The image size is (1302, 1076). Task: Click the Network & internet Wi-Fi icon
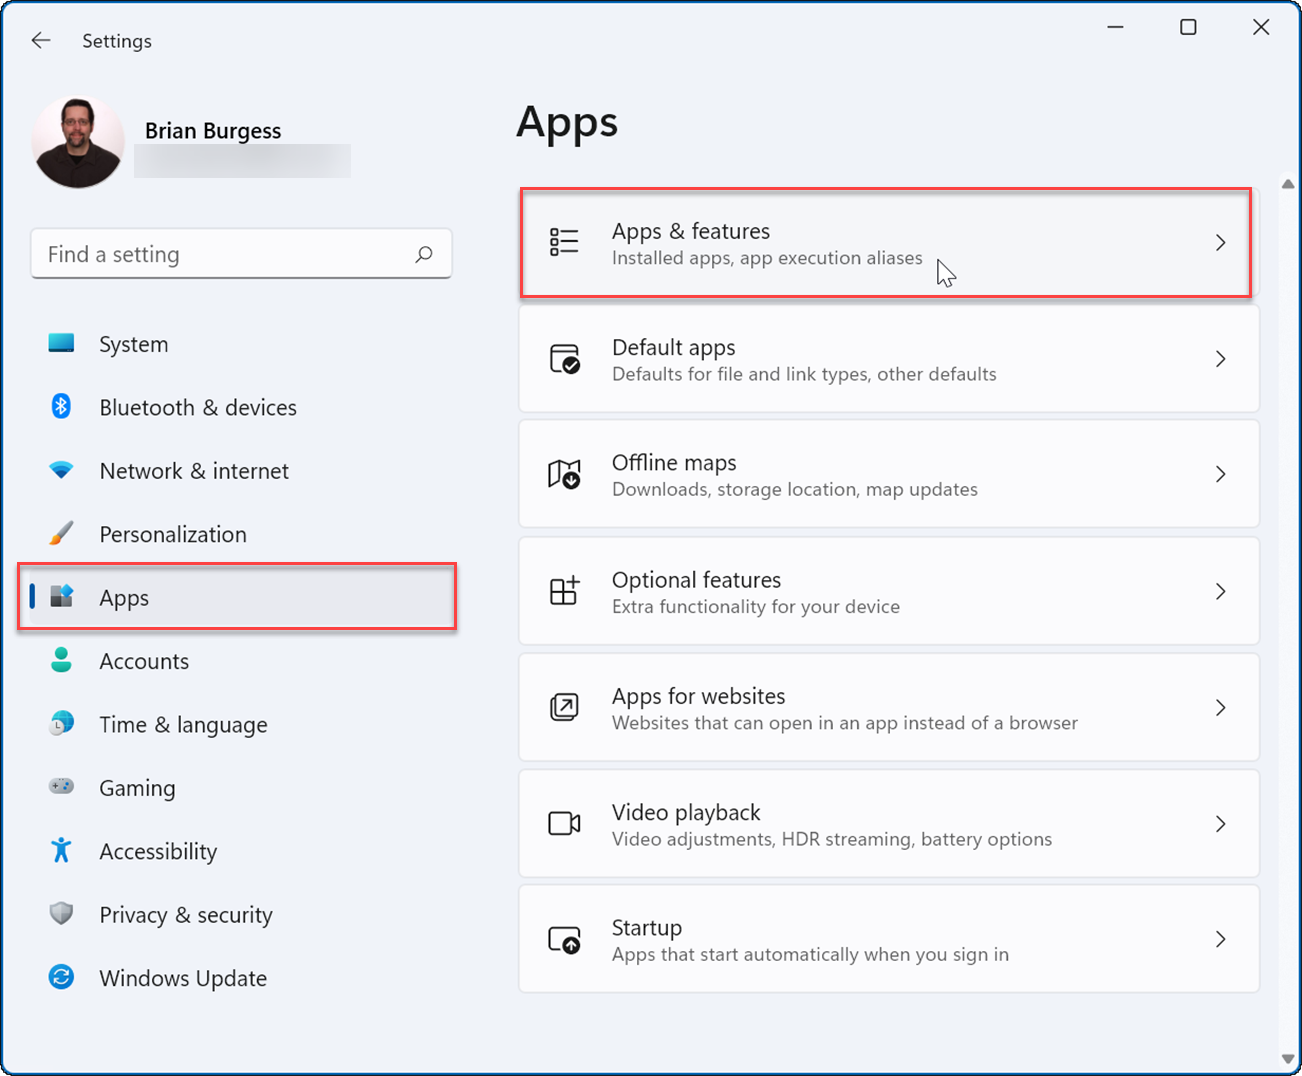point(61,470)
